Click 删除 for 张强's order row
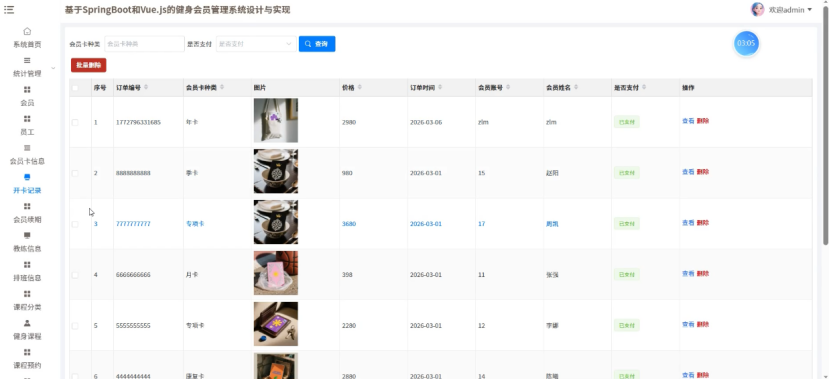This screenshot has height=379, width=829. pyautogui.click(x=703, y=274)
